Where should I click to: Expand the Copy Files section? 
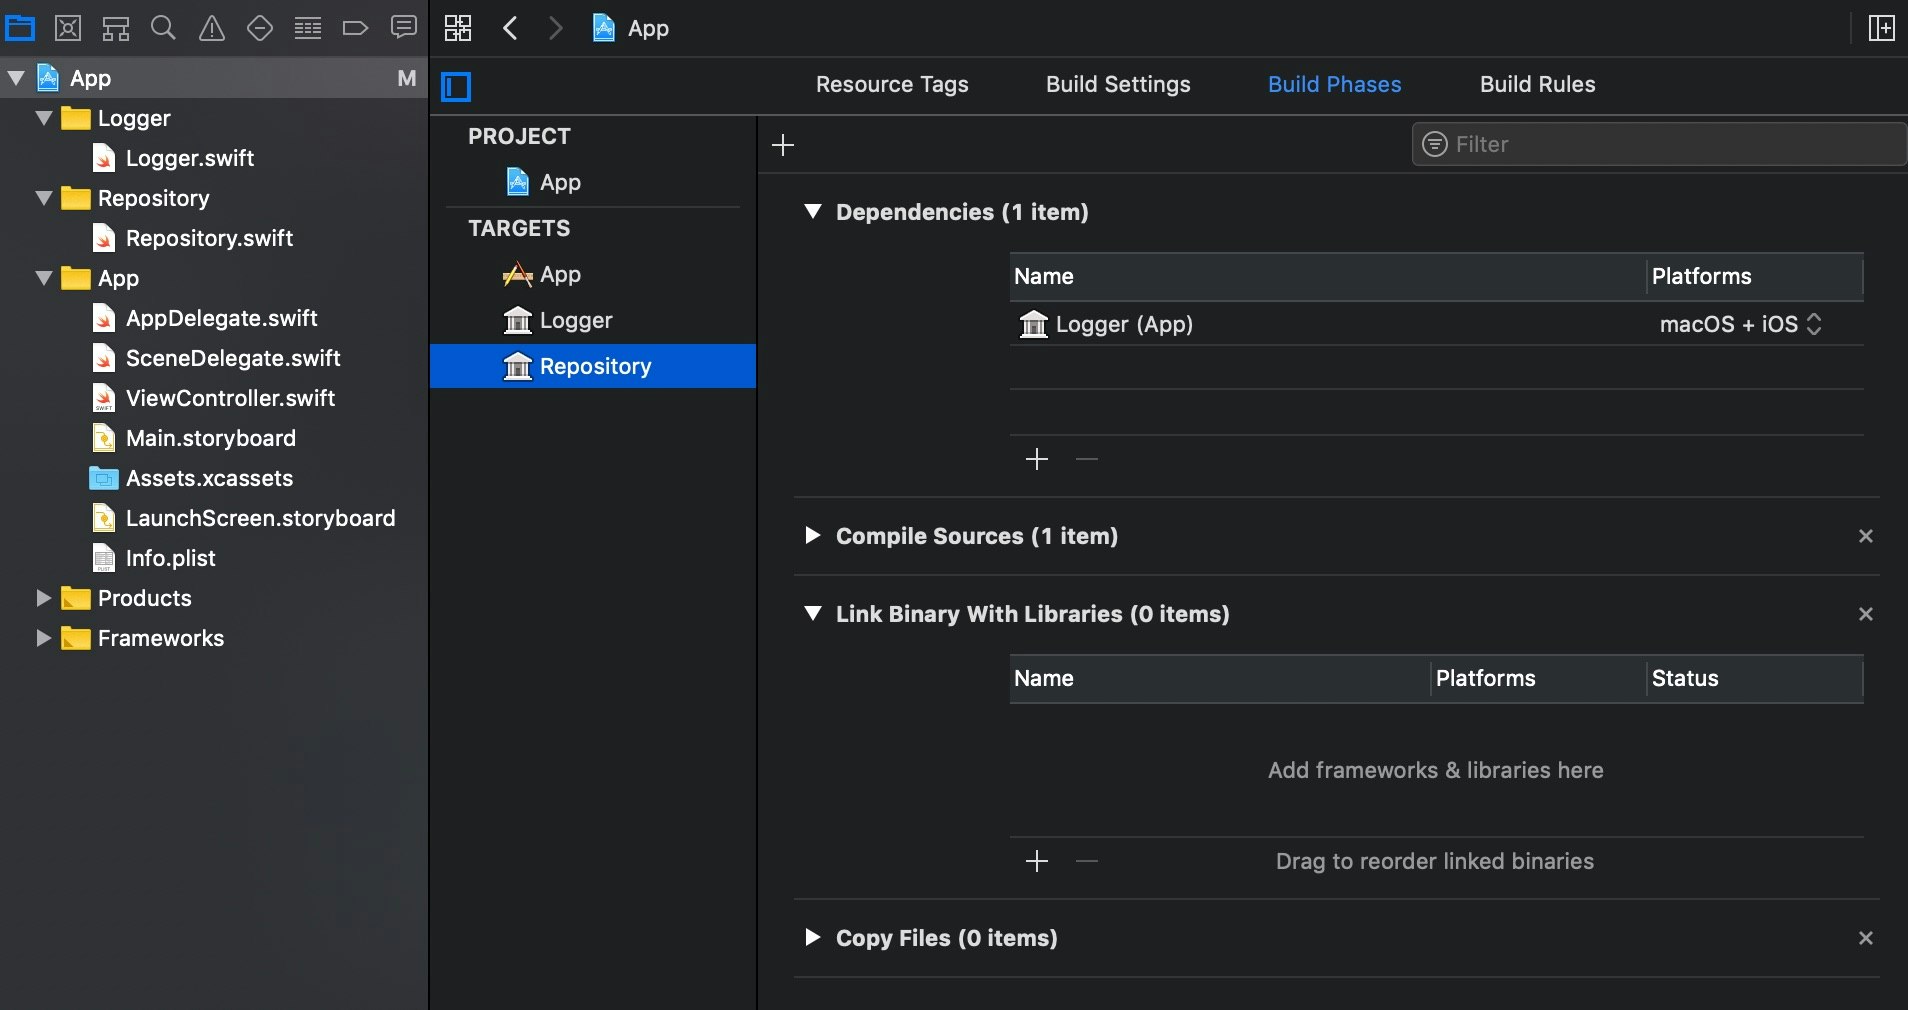[x=813, y=938]
